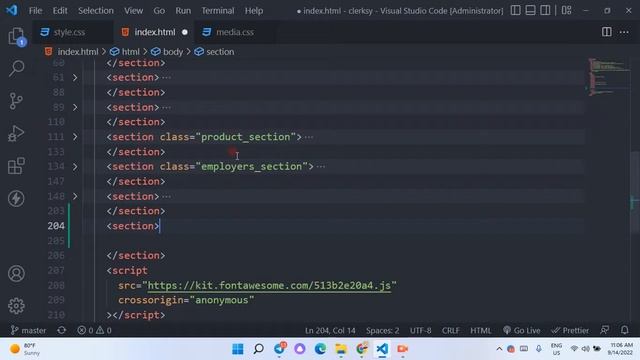
Task: Open editor More Actions ellipsis
Action: coord(624,32)
